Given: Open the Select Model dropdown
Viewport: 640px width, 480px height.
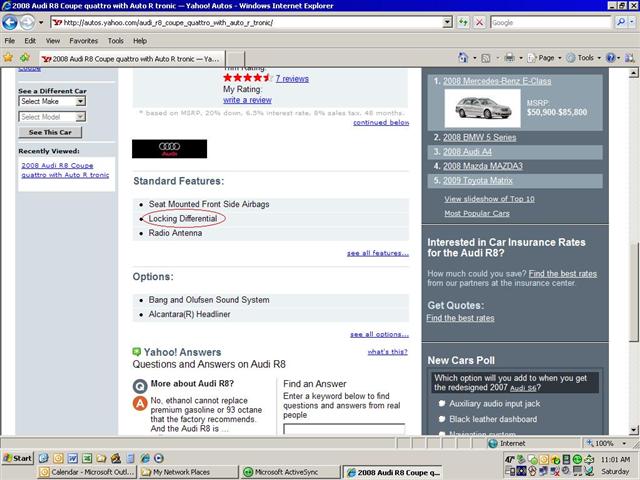Looking at the screenshot, I should (x=80, y=117).
